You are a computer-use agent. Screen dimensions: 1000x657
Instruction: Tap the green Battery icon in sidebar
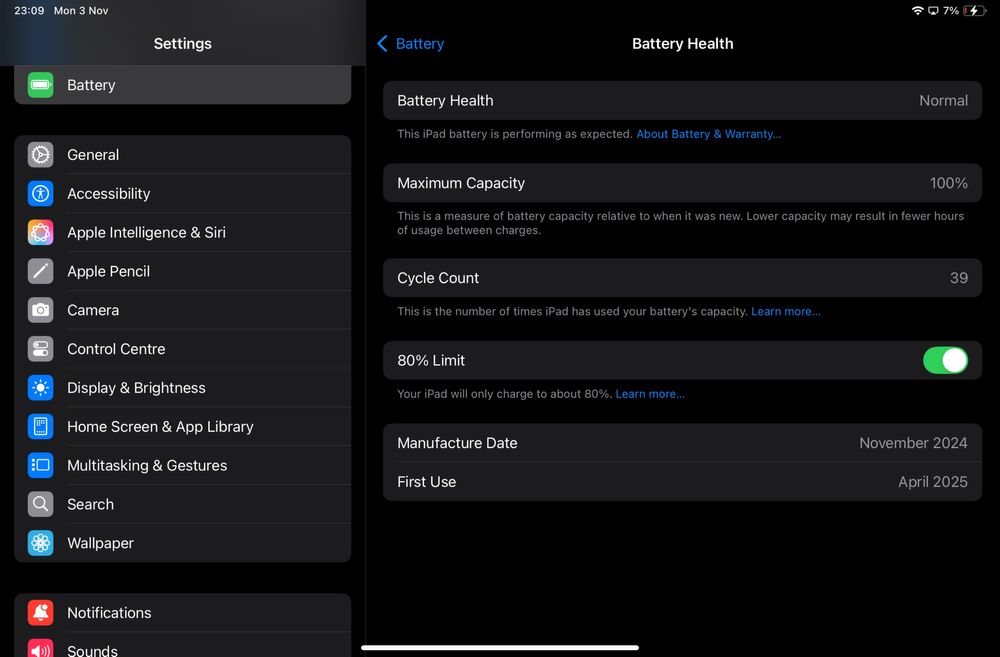coord(40,85)
